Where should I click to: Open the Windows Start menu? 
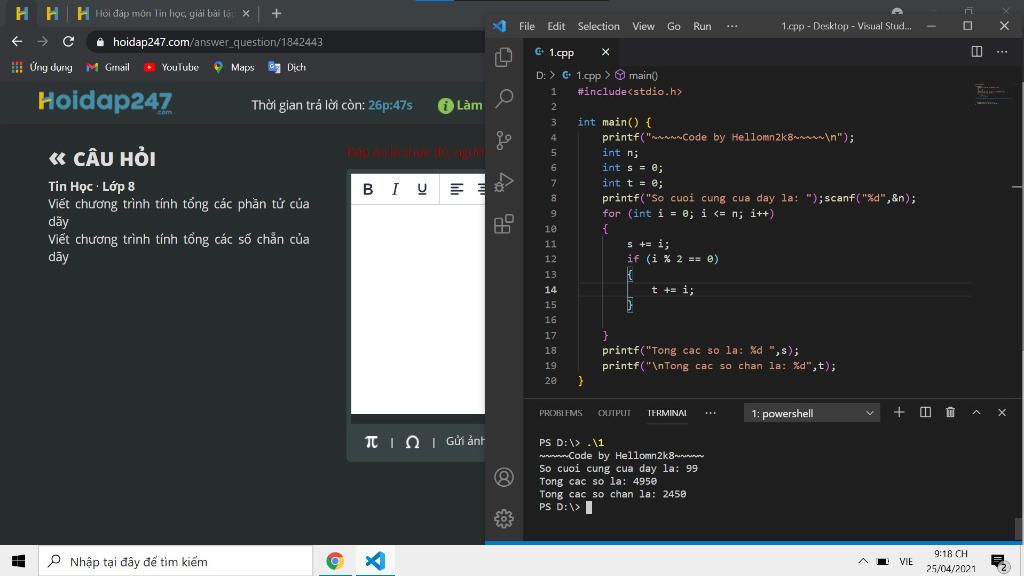[18, 561]
